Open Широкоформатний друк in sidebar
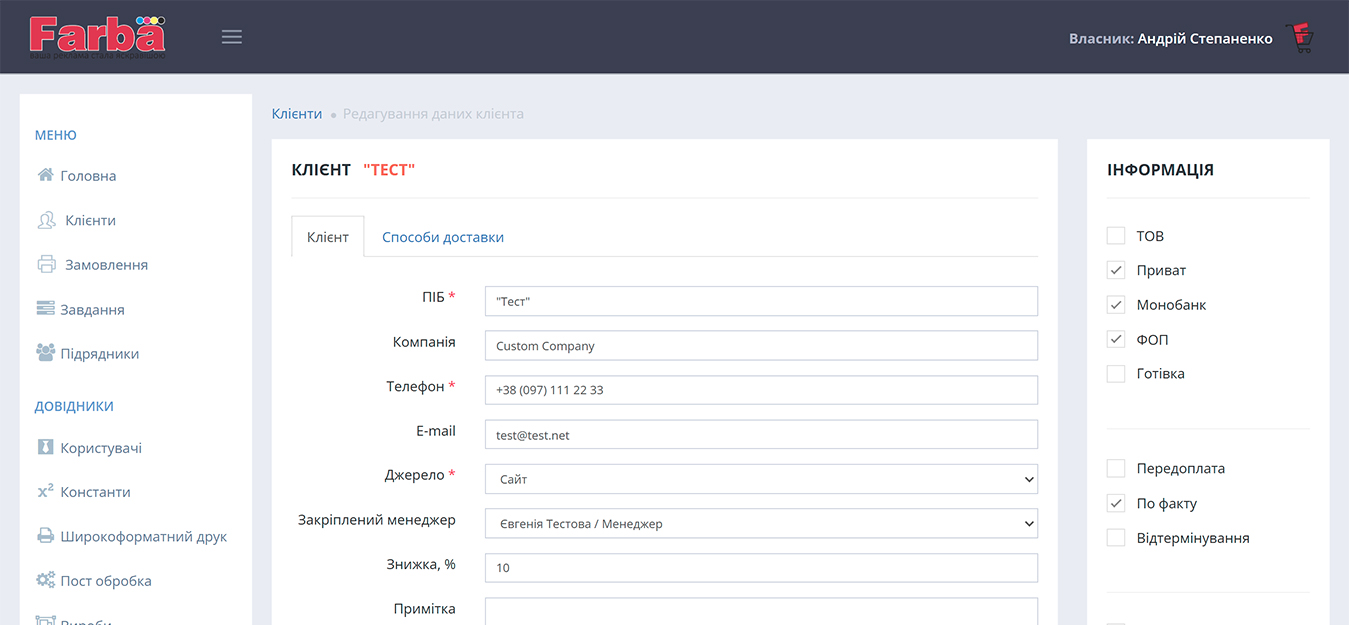This screenshot has height=625, width=1349. pyautogui.click(x=143, y=536)
